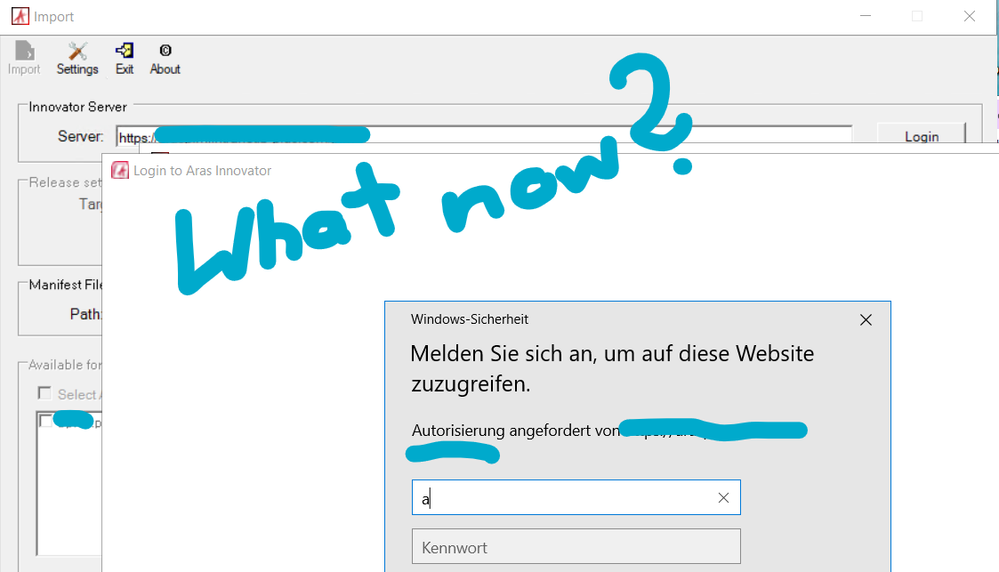Click the Import window title text
The image size is (999, 572).
coord(55,16)
